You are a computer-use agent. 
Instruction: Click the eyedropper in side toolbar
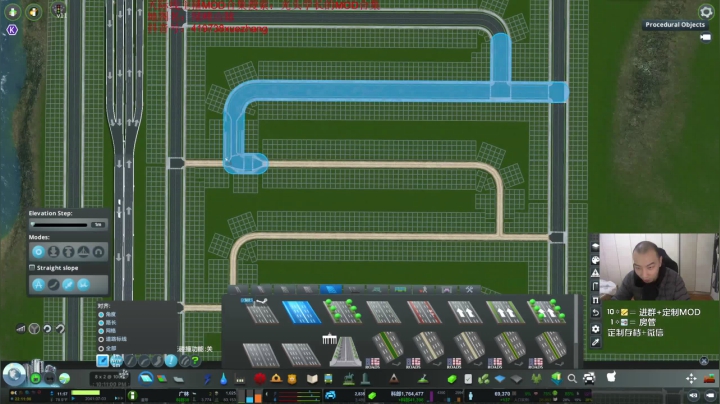pyautogui.click(x=596, y=342)
